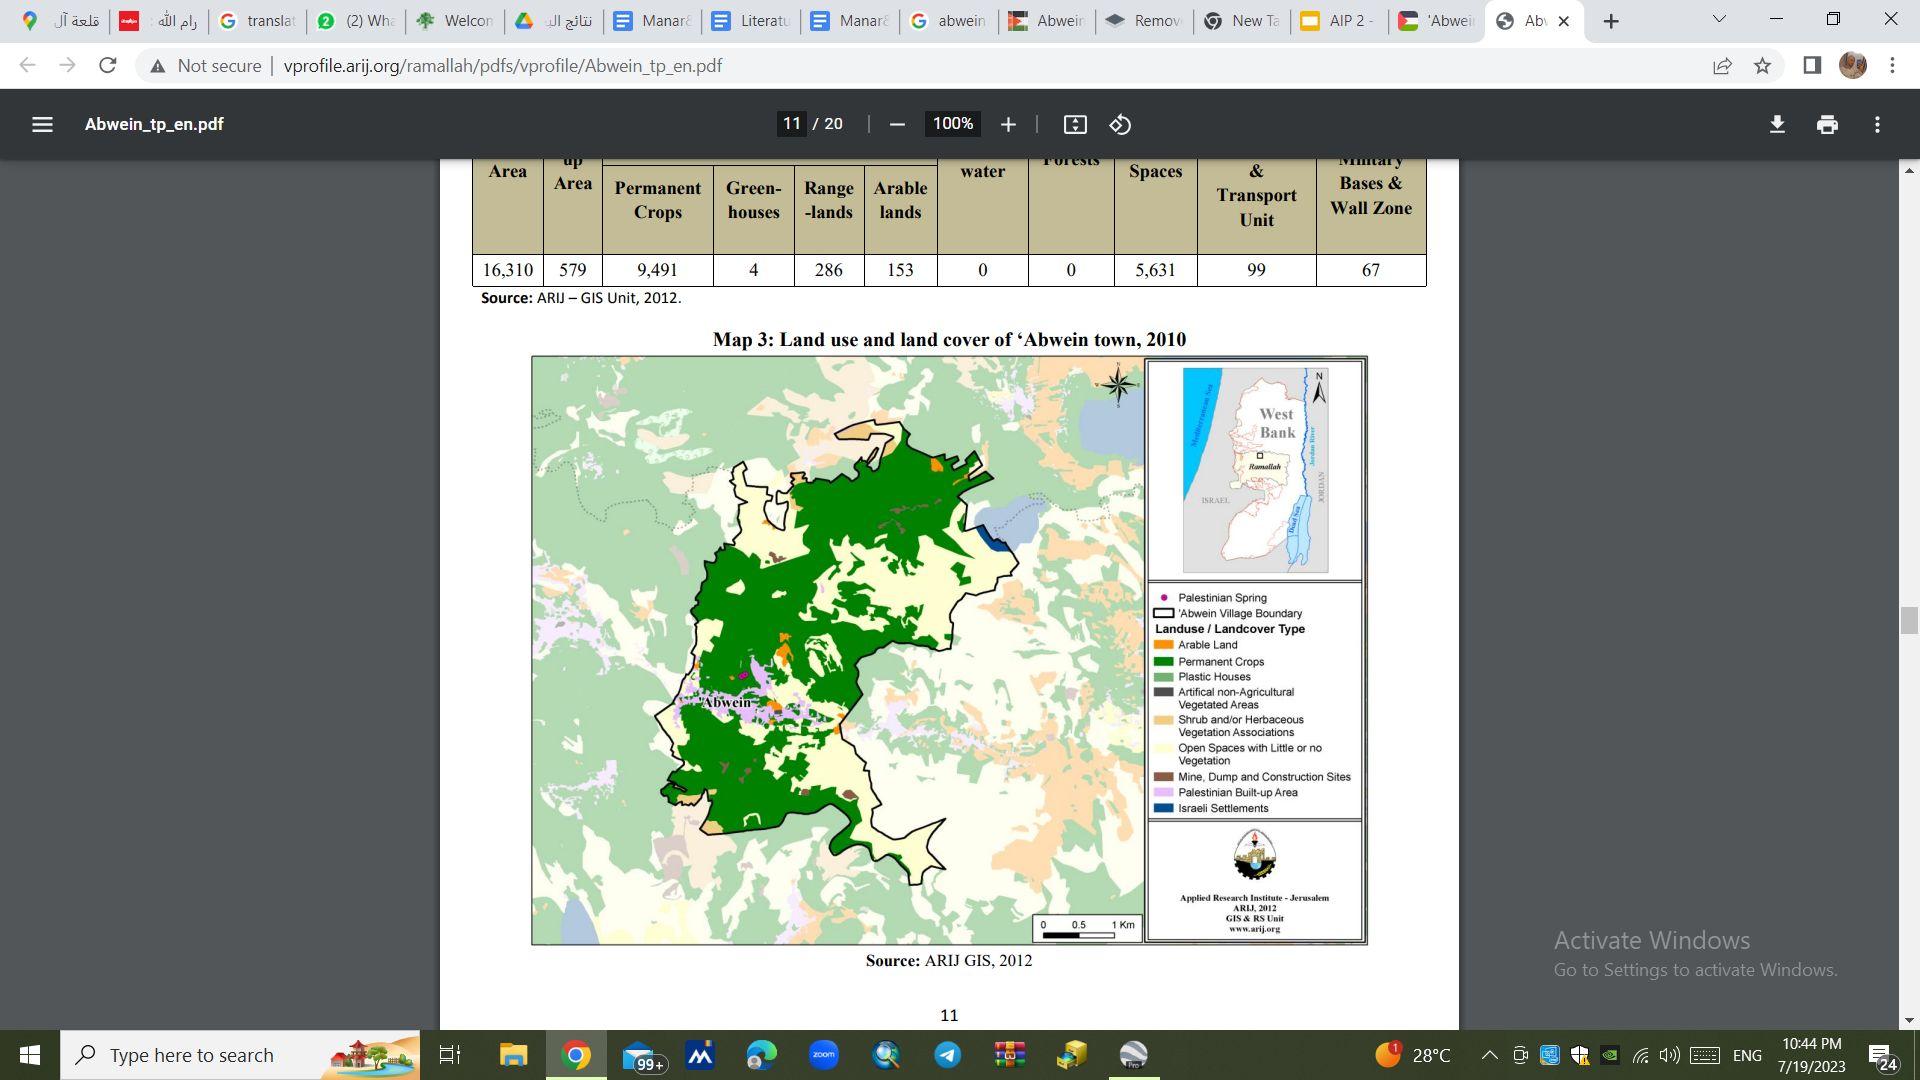Screen dimensions: 1920x1080
Task: Bookmark this page with star icon
Action: point(1762,66)
